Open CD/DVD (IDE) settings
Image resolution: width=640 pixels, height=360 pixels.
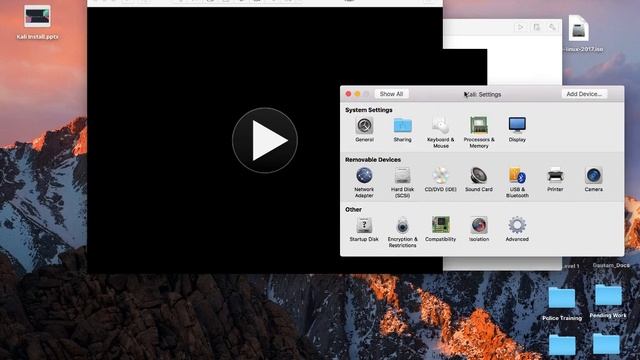[440, 180]
